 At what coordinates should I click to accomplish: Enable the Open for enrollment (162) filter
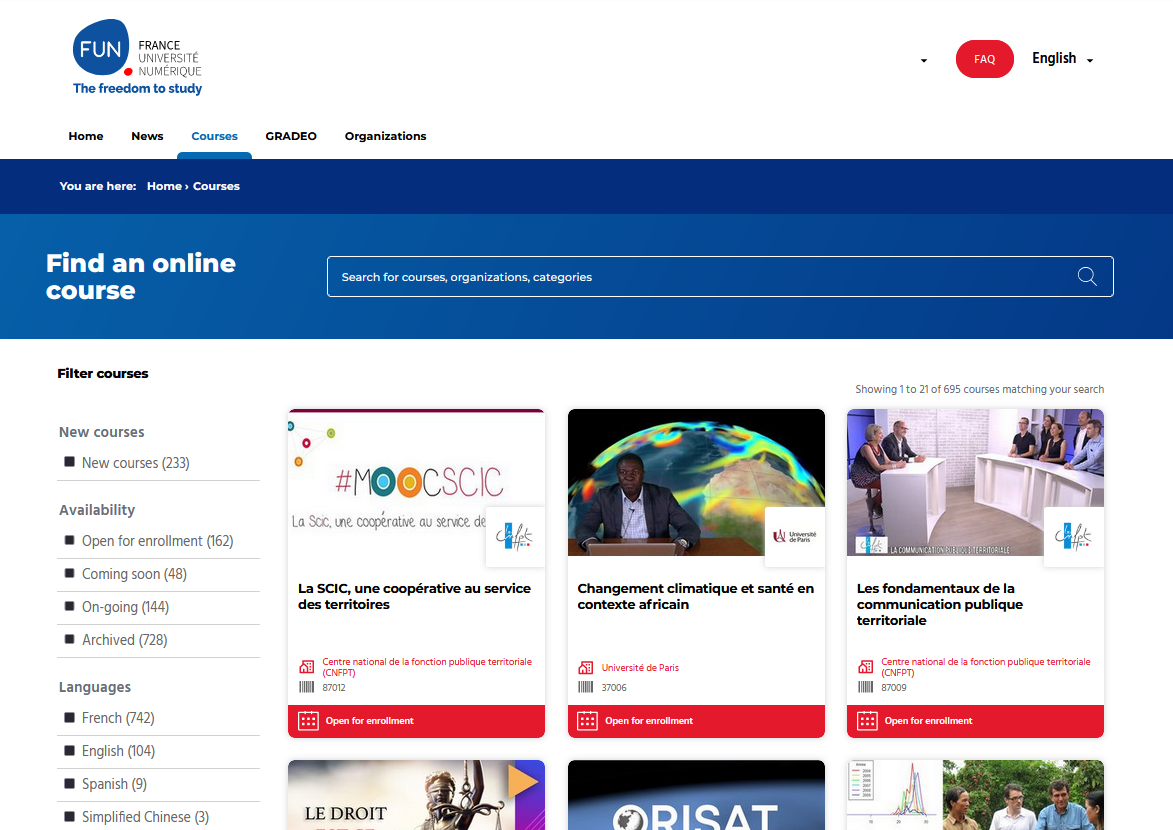point(70,540)
